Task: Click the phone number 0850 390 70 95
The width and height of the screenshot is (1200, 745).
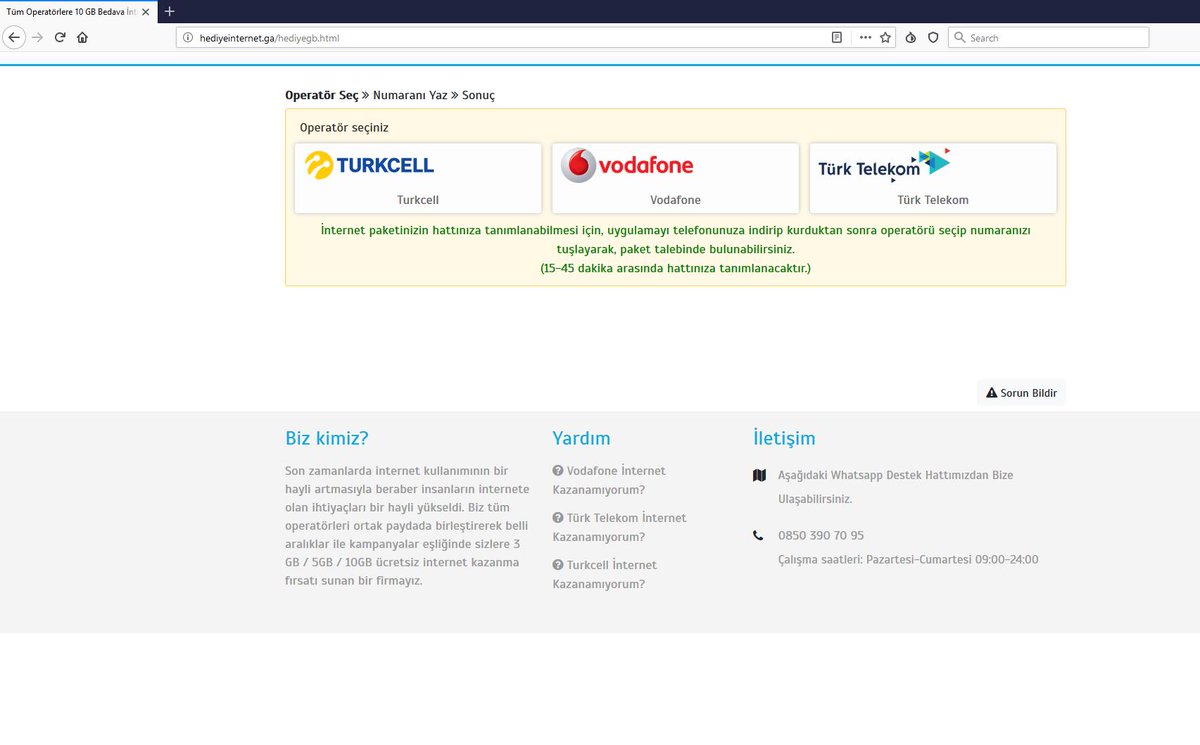Action: [x=821, y=535]
